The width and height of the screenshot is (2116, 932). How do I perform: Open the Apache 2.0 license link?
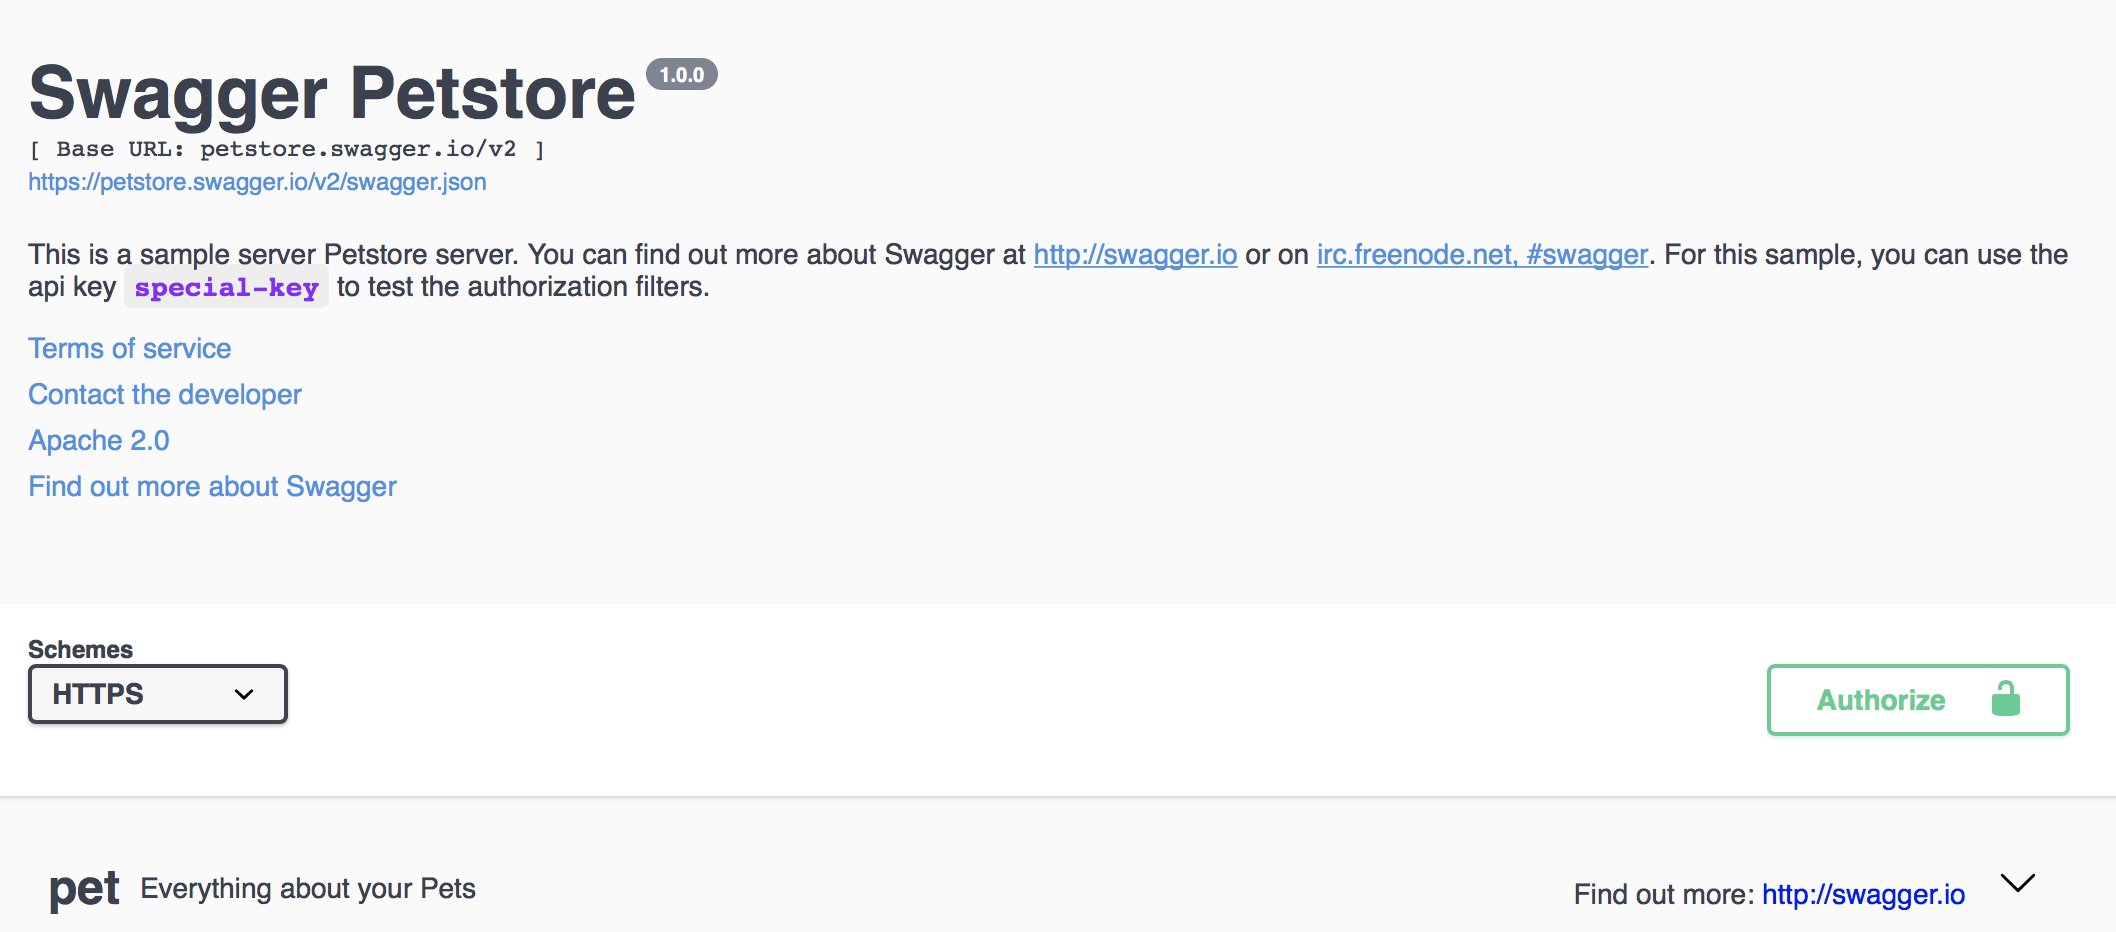[x=98, y=440]
